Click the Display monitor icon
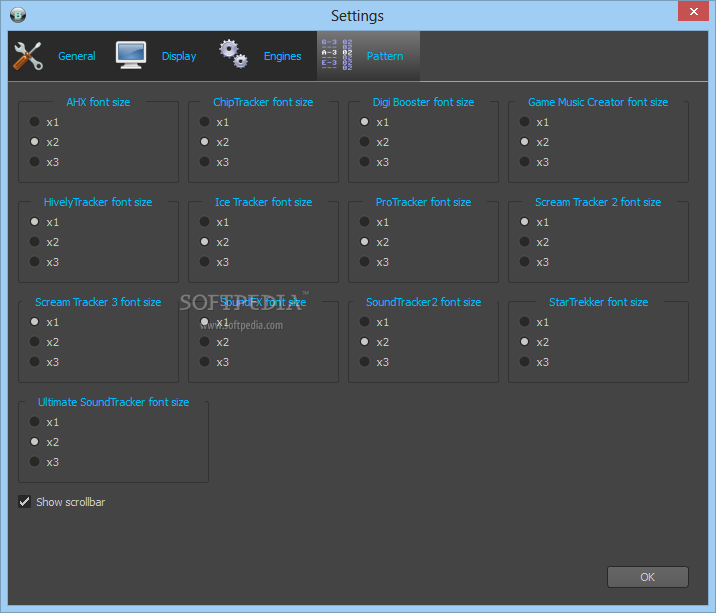 [x=131, y=55]
